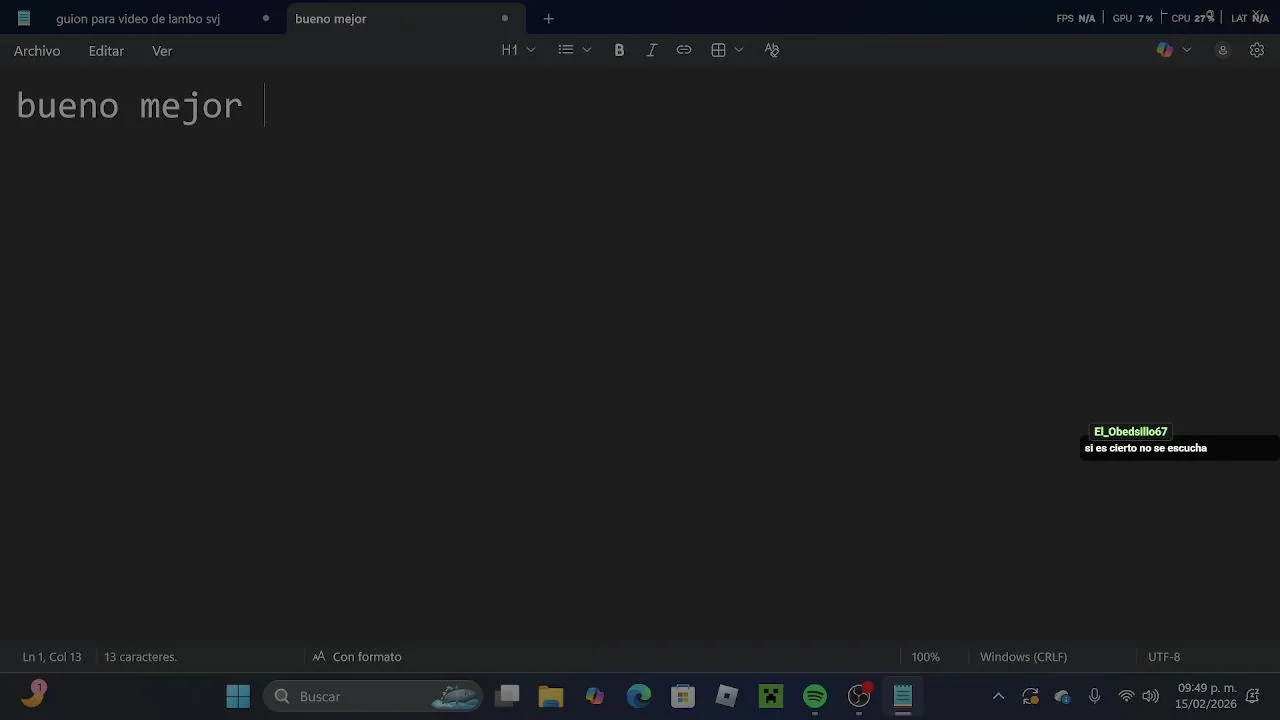Click the Ln 1, Col 13 position indicator
This screenshot has height=720, width=1280.
[52, 657]
